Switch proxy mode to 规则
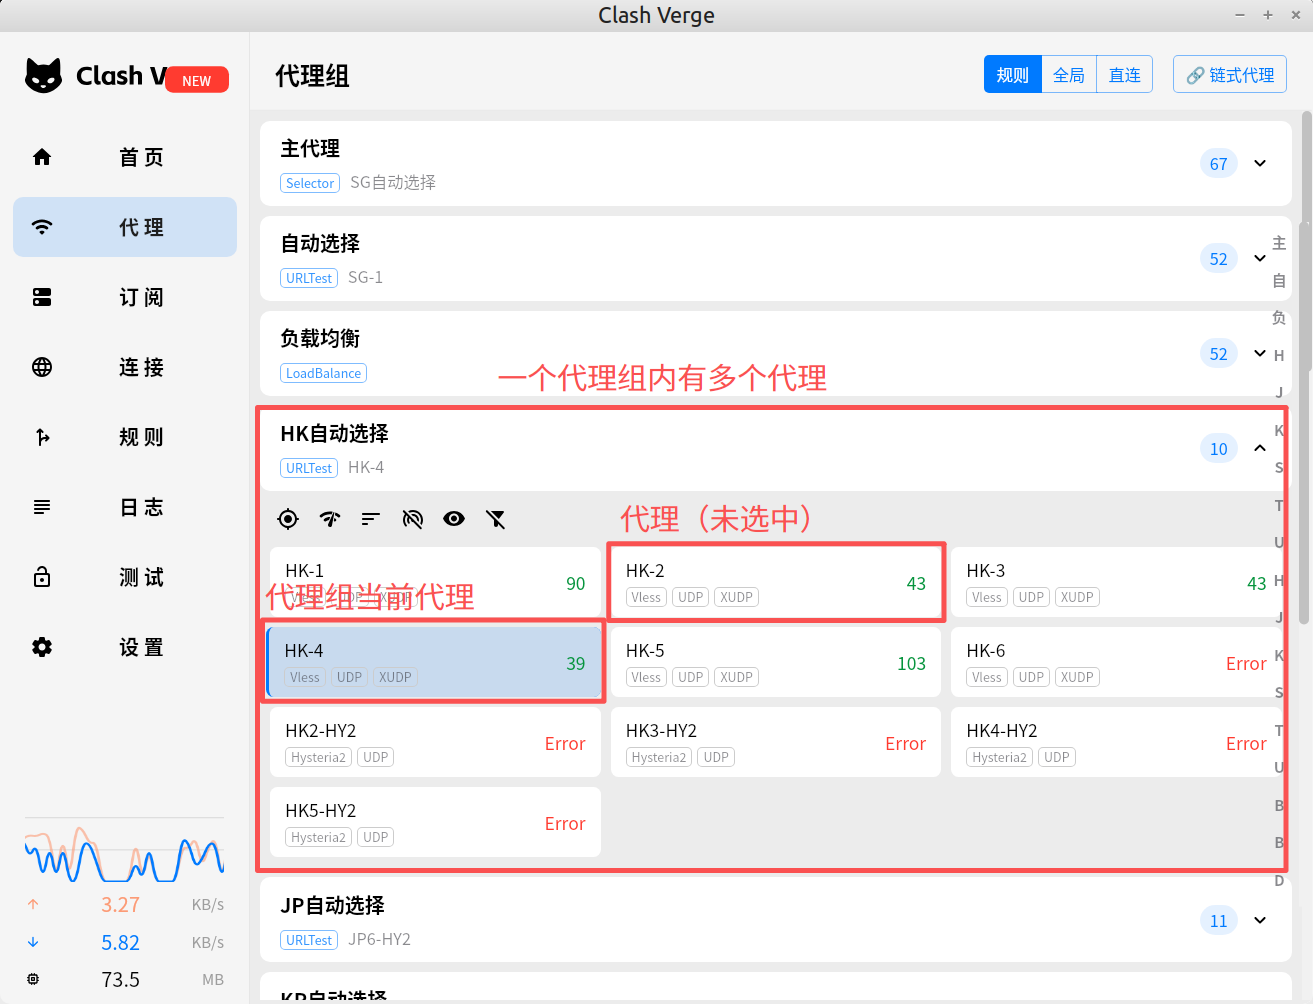This screenshot has width=1313, height=1004. tap(1013, 75)
